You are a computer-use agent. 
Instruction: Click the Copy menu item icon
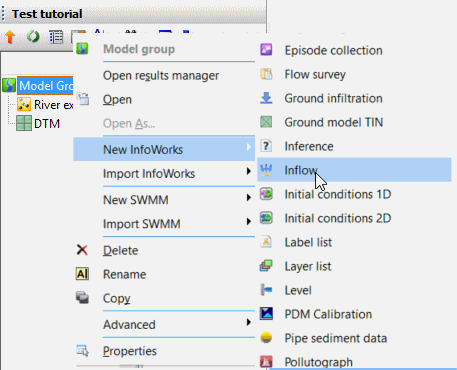click(82, 297)
